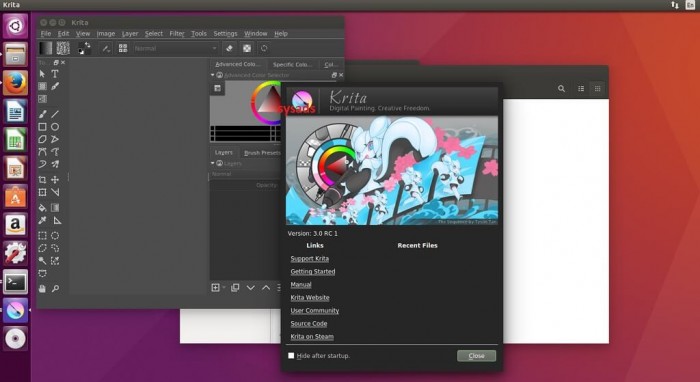Select the Polygonal Selection tool
Image resolution: width=700 pixels, height=382 pixels.
tap(42, 248)
